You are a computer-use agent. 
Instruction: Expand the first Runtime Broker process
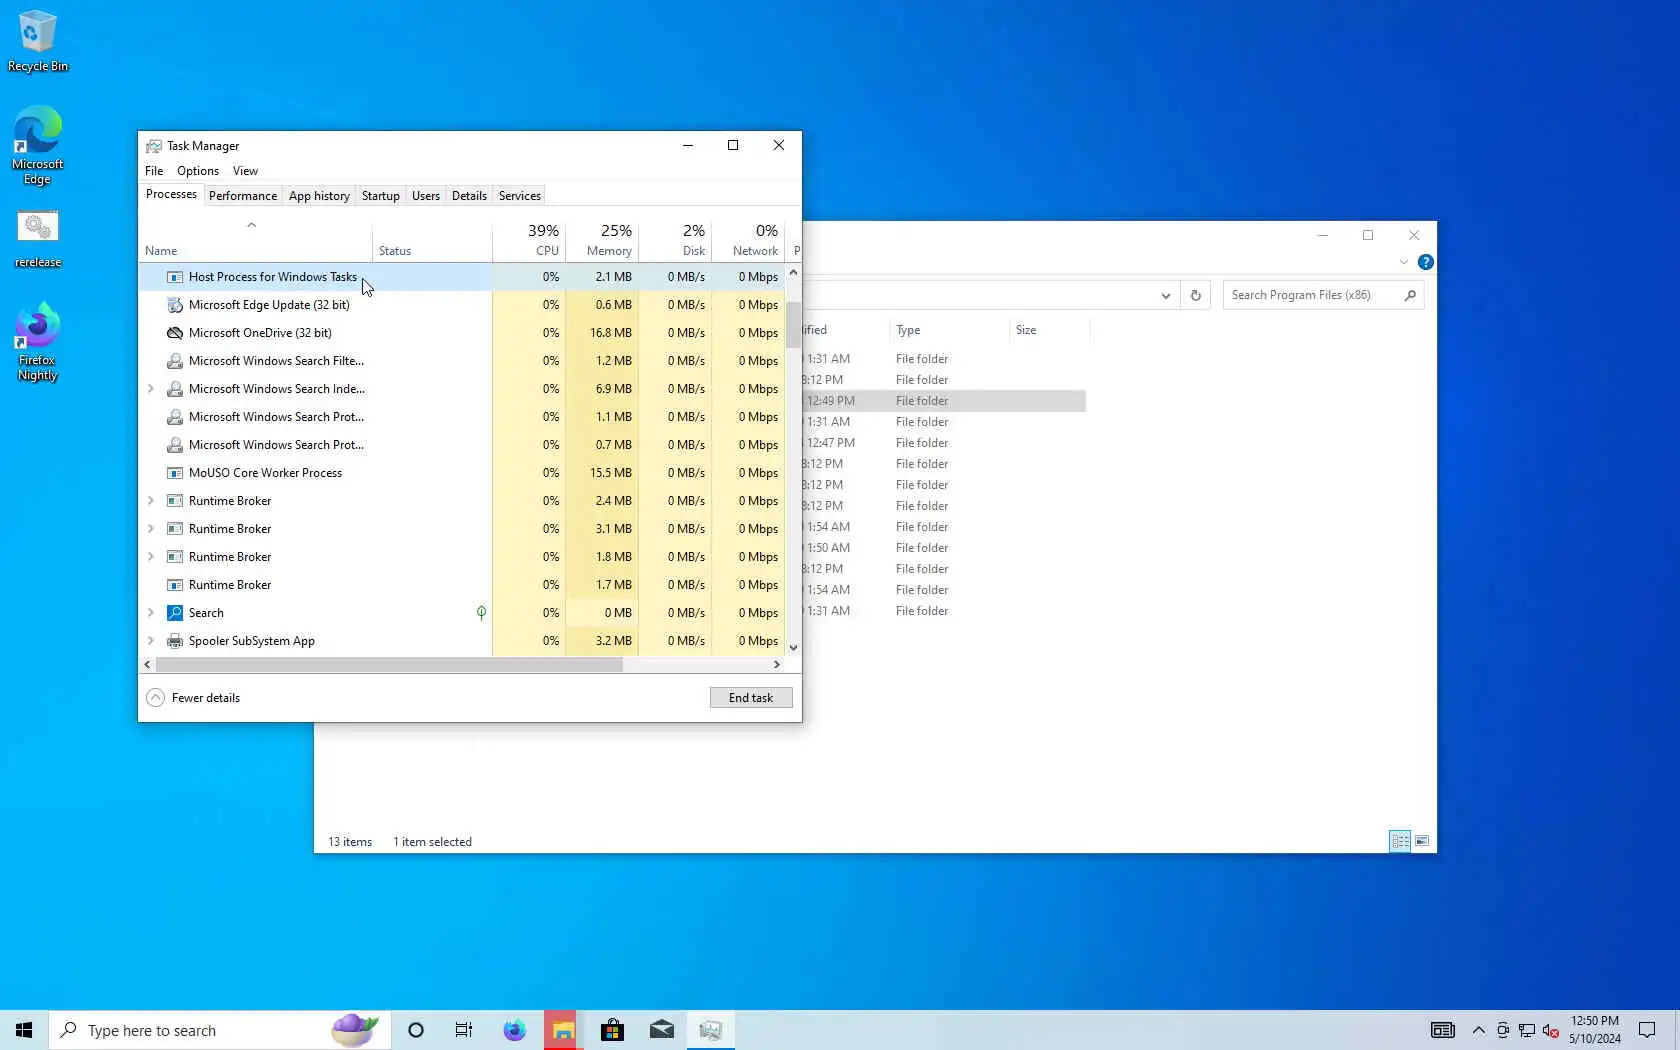point(151,501)
